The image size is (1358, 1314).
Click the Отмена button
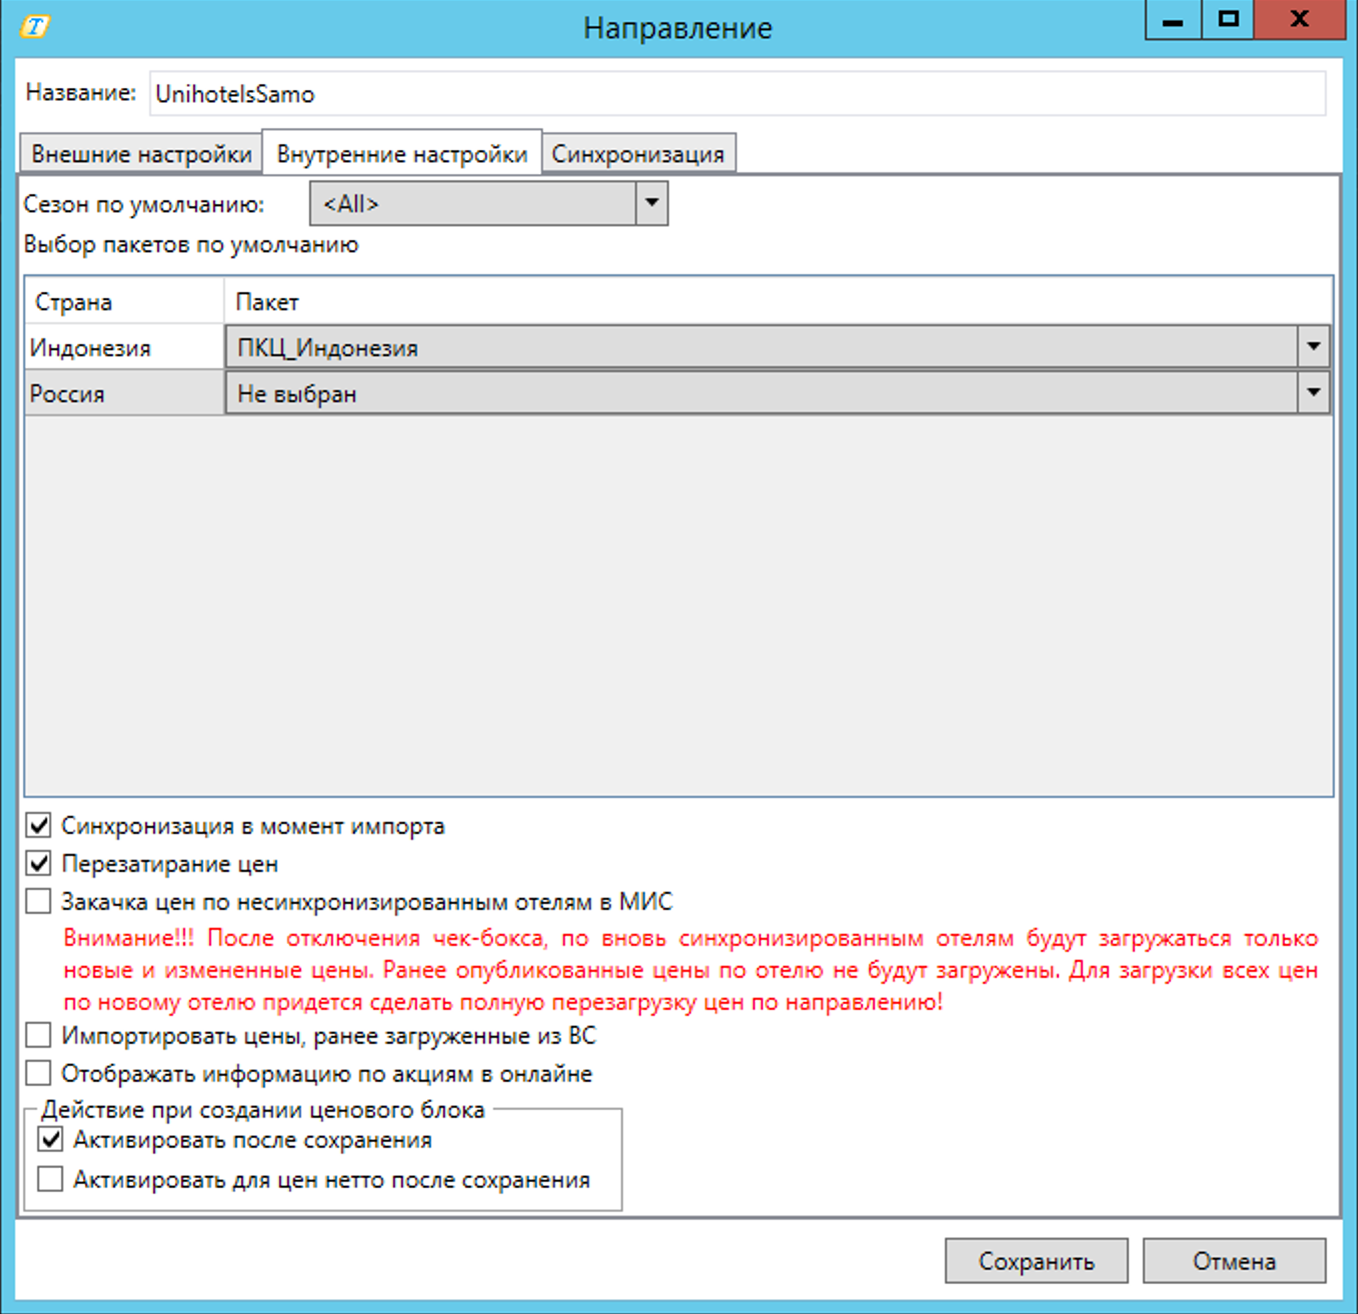tap(1233, 1261)
